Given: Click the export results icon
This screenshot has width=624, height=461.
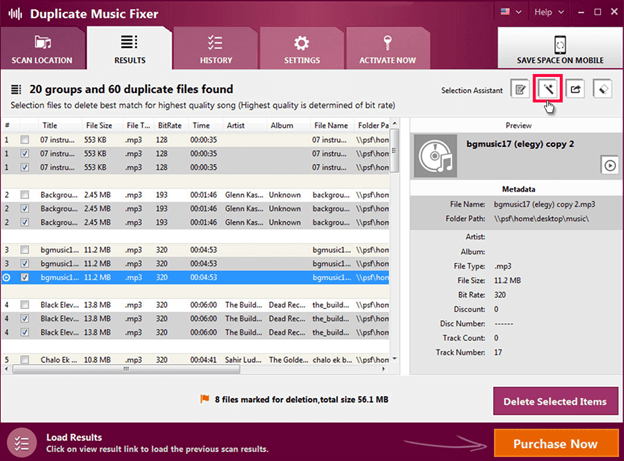Looking at the screenshot, I should (x=575, y=89).
